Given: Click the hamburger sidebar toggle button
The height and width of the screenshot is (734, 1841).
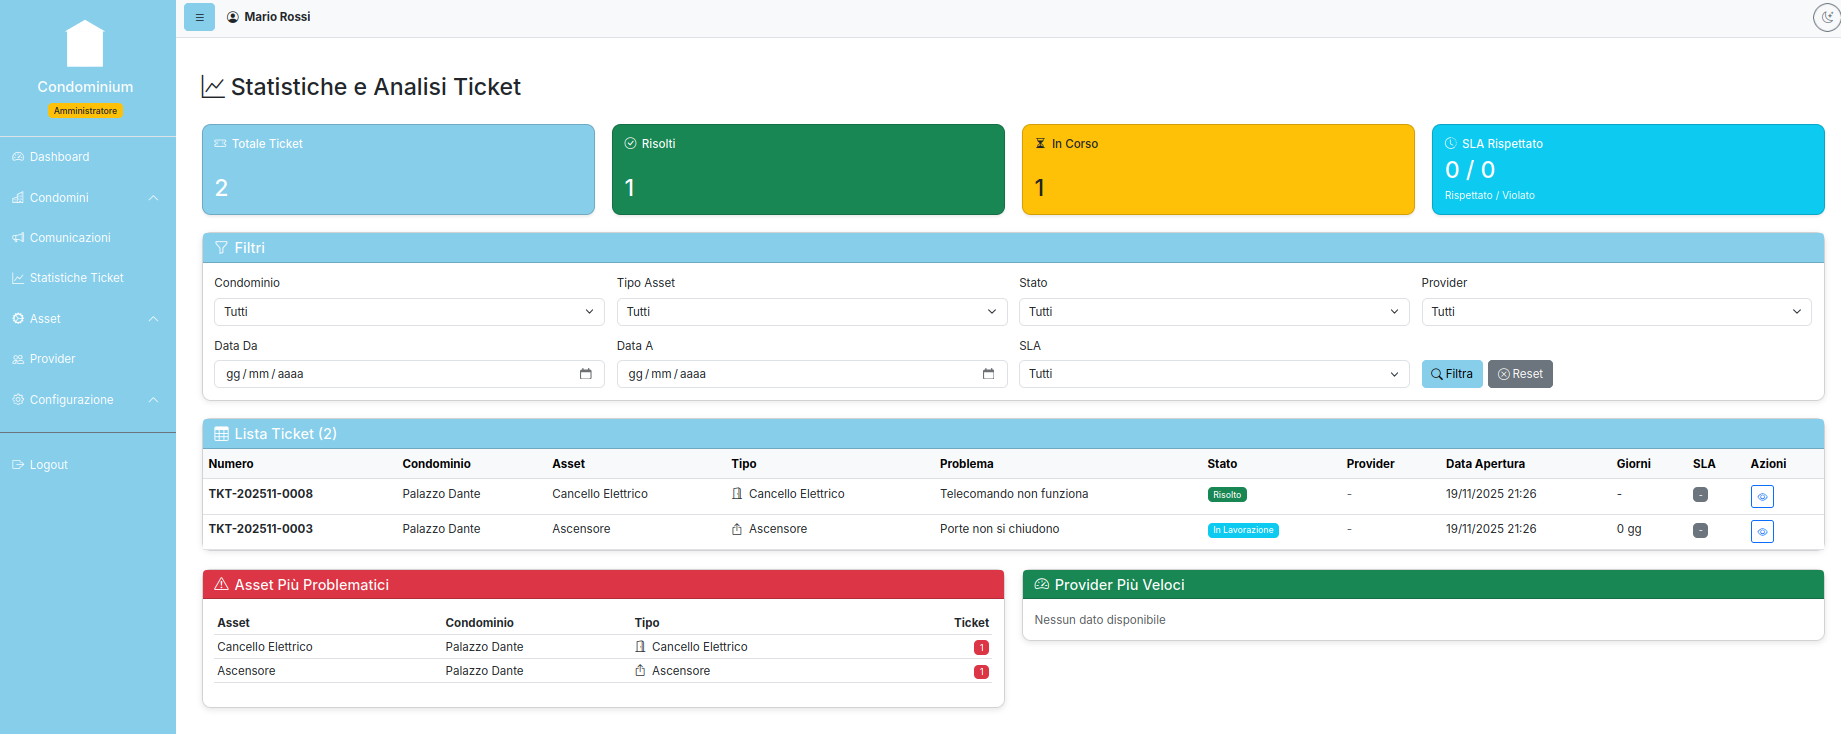Looking at the screenshot, I should [x=199, y=17].
